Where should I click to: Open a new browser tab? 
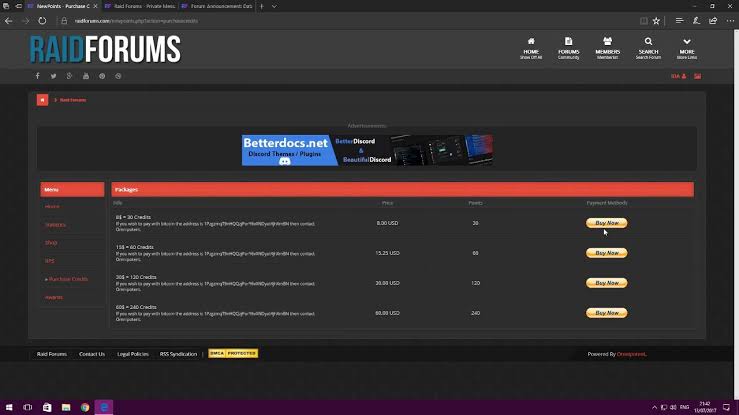coord(262,6)
